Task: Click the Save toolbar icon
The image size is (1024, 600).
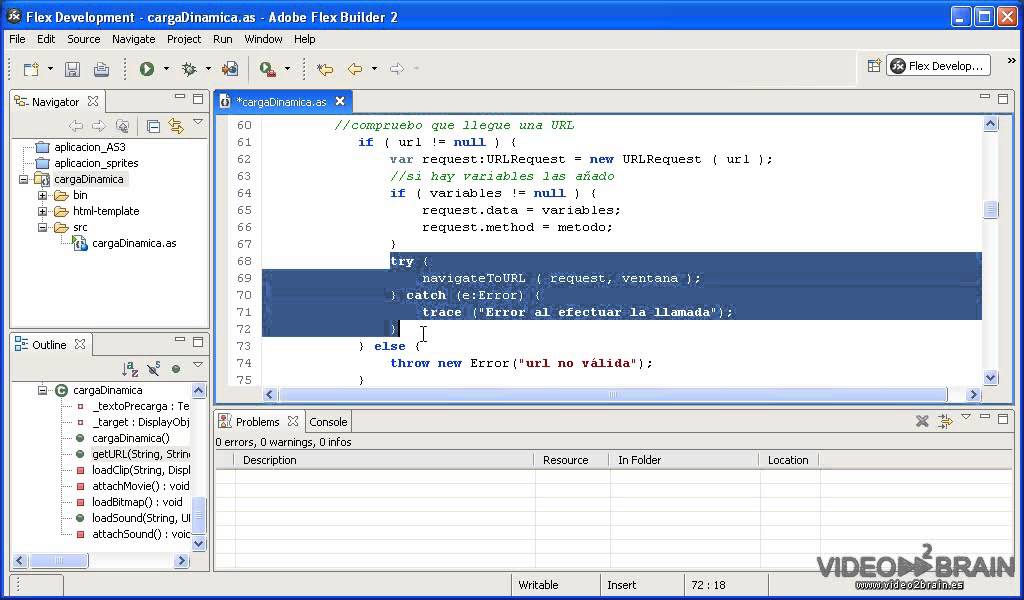Action: click(72, 69)
